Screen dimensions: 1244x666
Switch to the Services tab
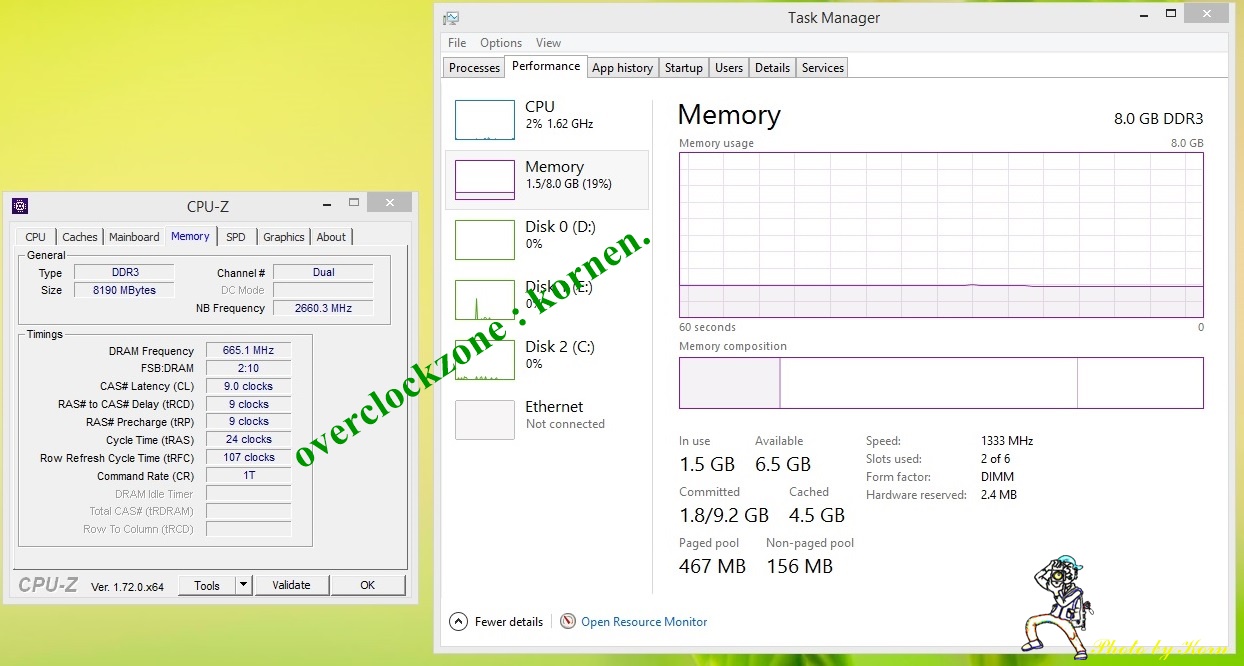823,68
